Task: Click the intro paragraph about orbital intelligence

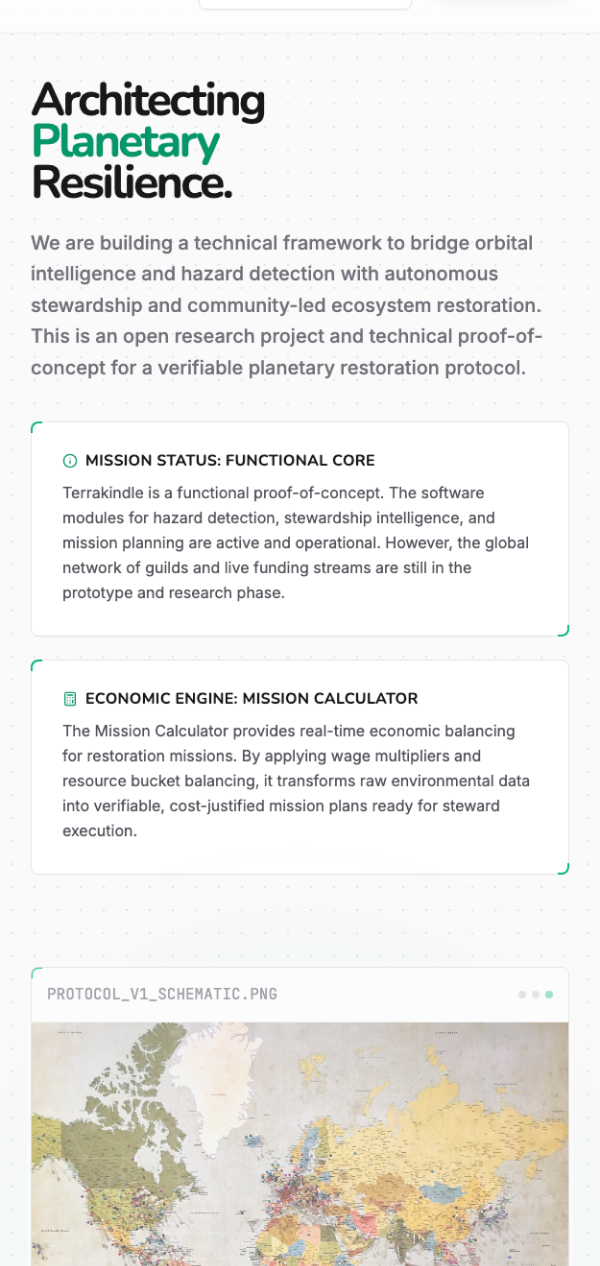Action: tap(287, 305)
